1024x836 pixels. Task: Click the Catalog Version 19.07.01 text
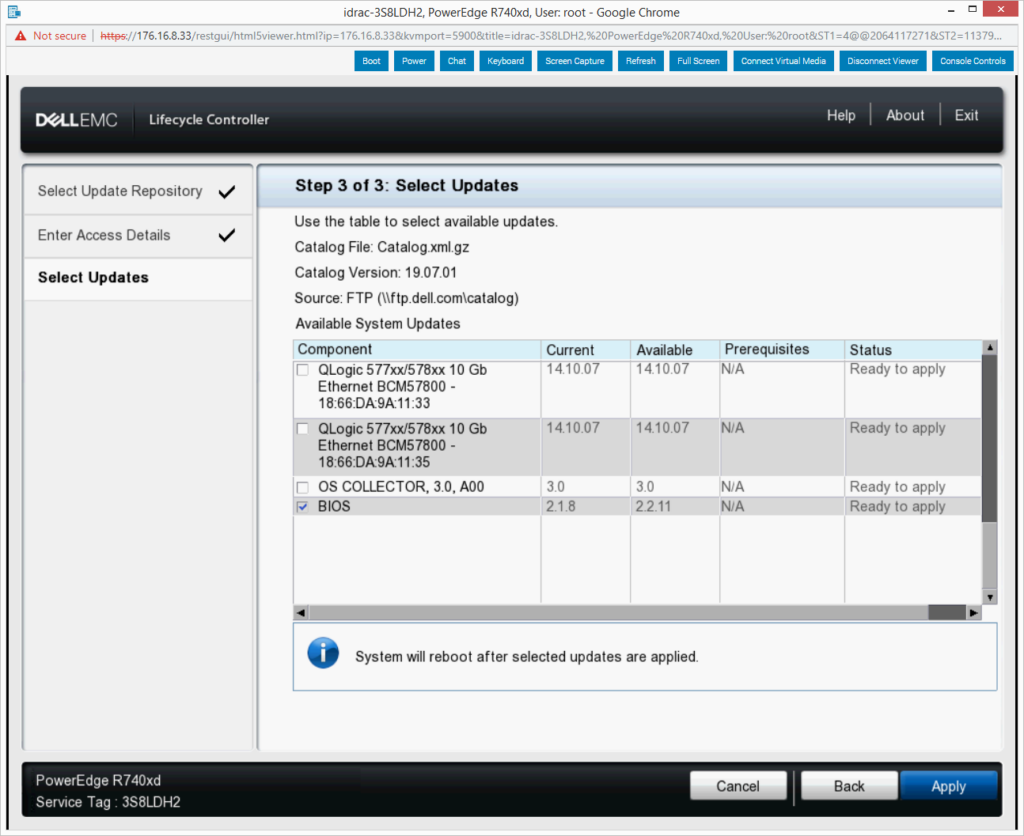[376, 273]
